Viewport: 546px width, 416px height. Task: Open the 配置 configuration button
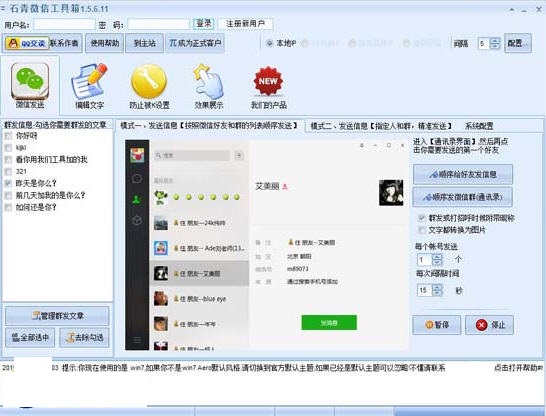pos(518,43)
